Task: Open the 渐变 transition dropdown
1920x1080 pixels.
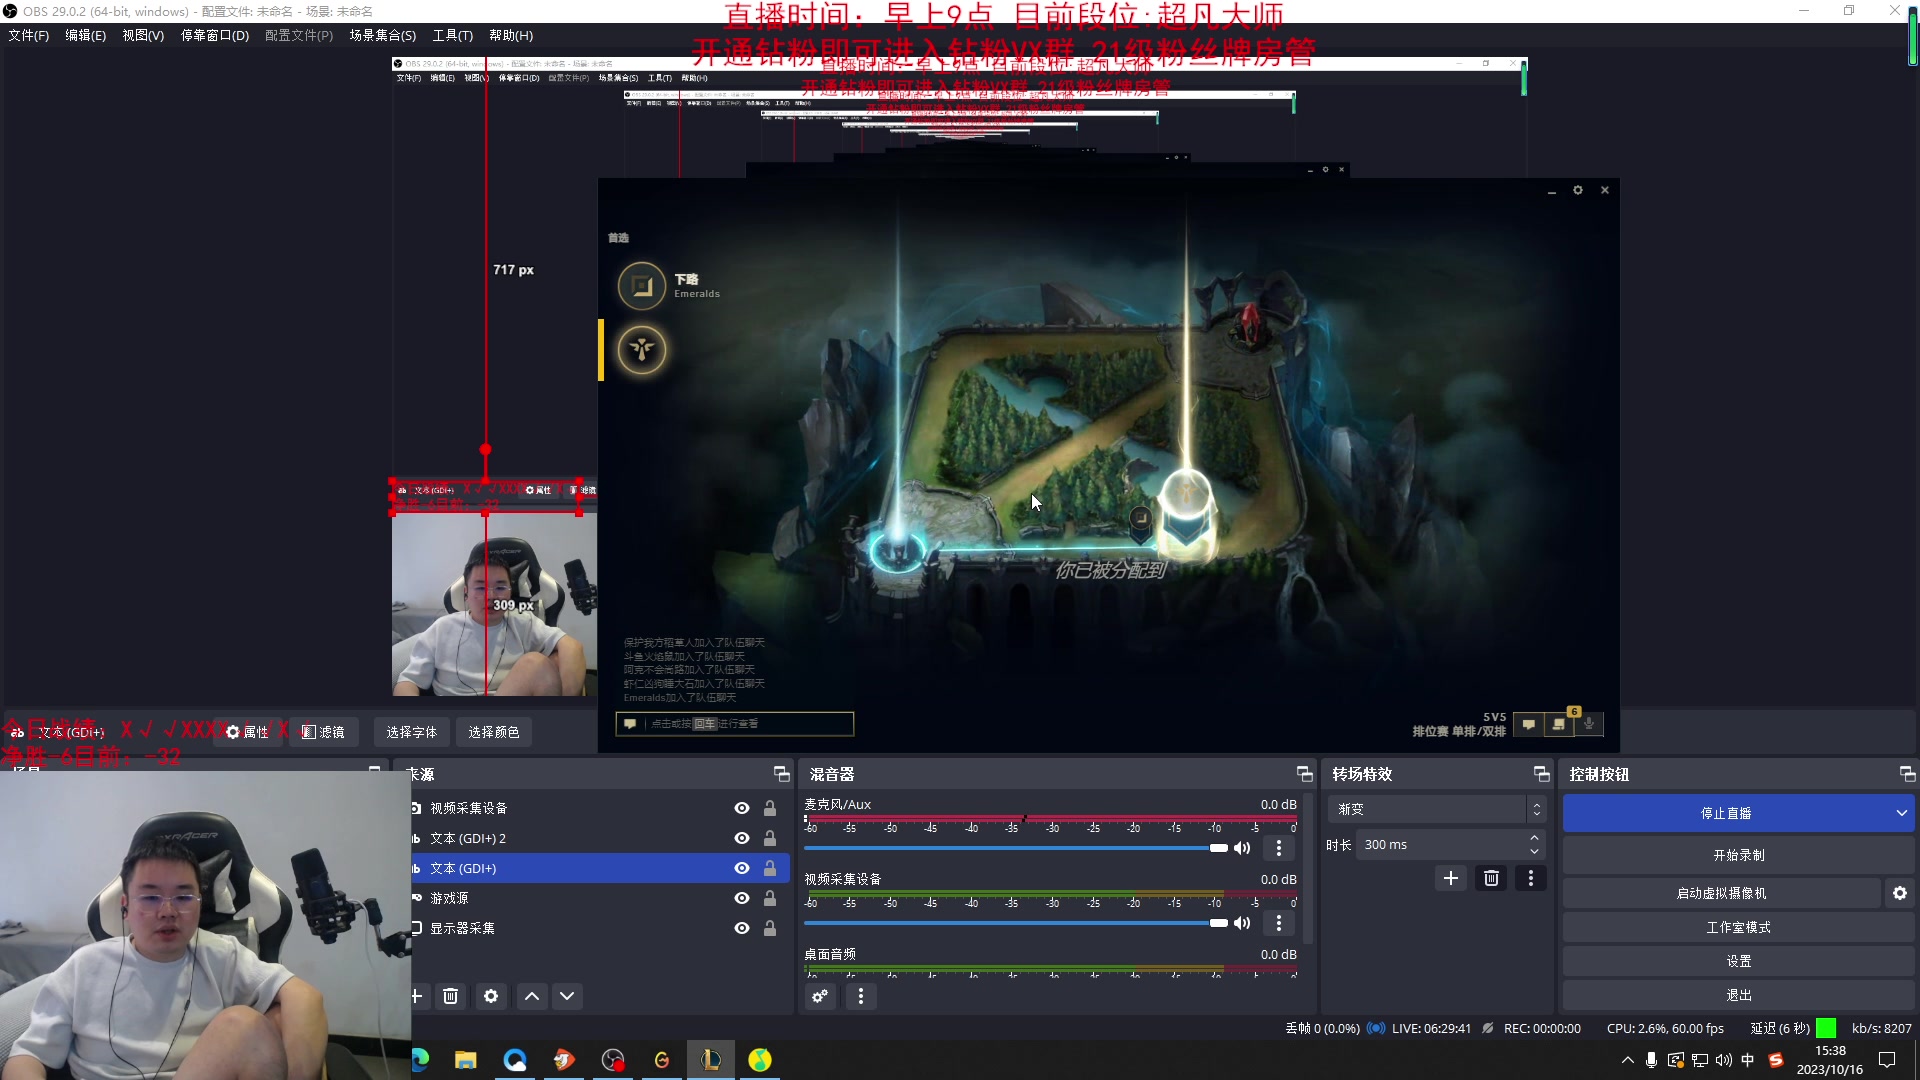Action: tap(1437, 809)
